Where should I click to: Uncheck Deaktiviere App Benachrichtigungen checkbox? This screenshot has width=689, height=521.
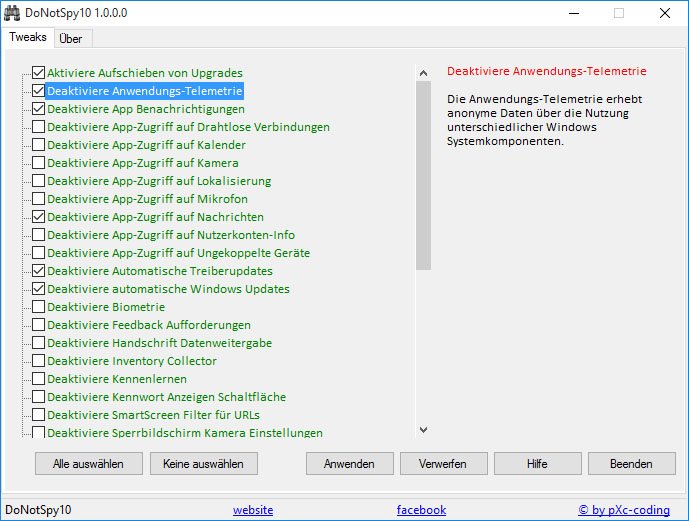click(x=39, y=109)
